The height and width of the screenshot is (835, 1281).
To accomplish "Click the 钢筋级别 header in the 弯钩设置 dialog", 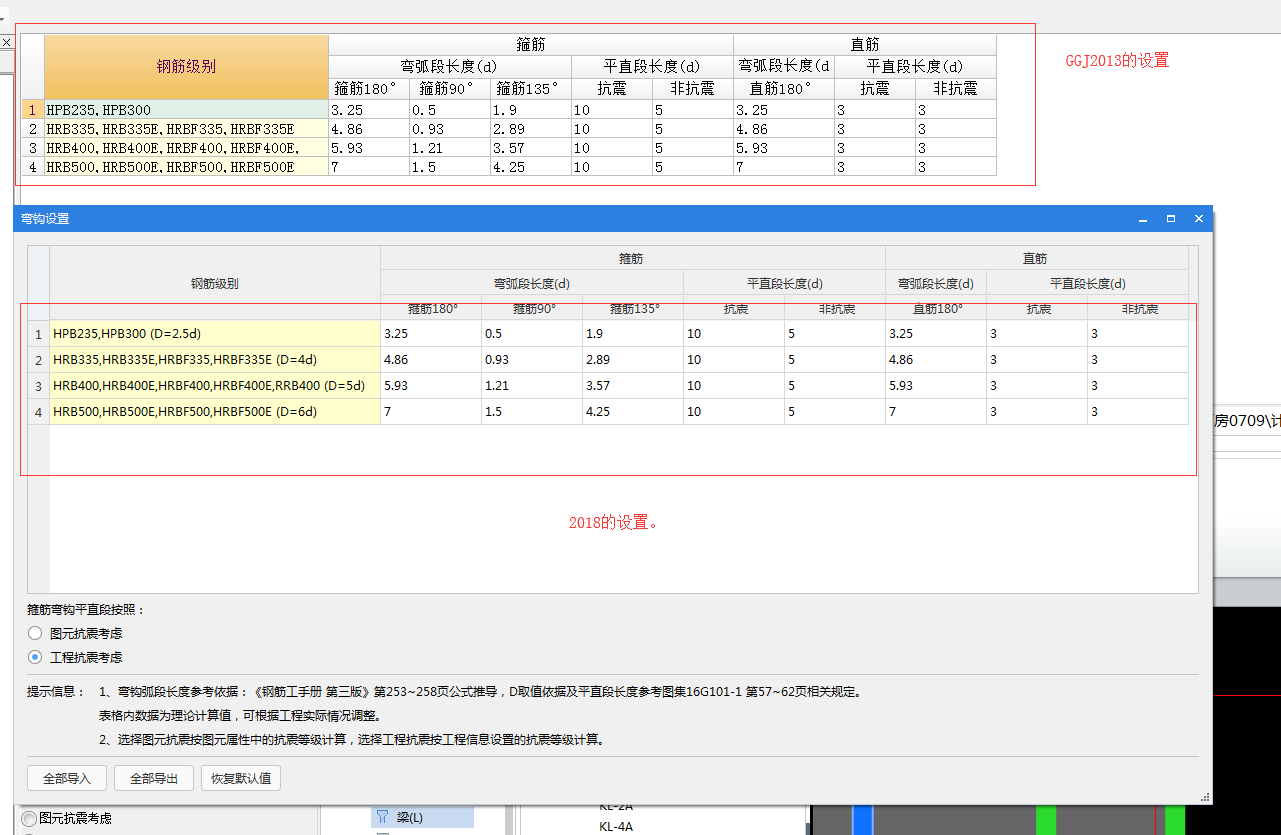I will click(x=215, y=283).
